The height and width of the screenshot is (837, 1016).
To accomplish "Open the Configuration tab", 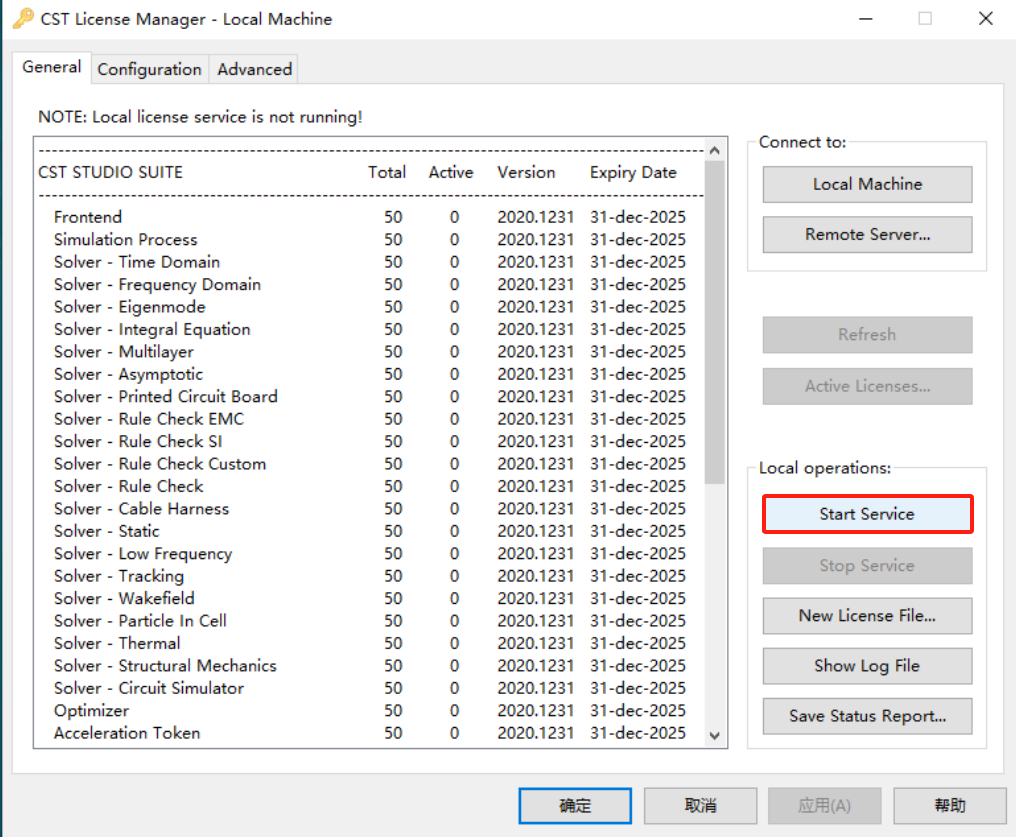I will coord(150,69).
